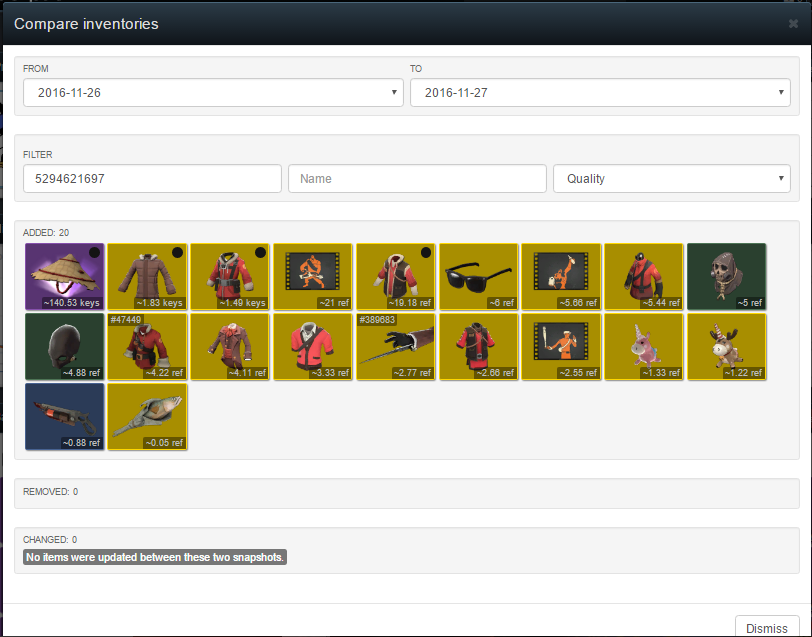
Task: Select the conical hat item worth 140.53 keys
Action: pyautogui.click(x=65, y=277)
